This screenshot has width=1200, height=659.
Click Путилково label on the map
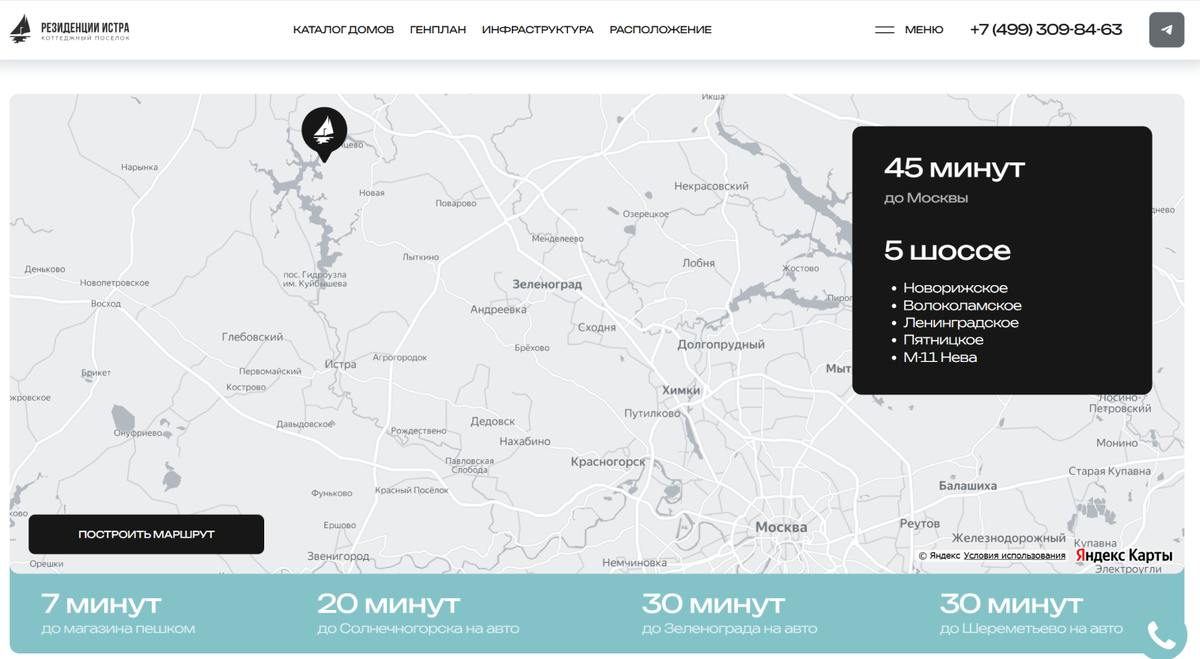pyautogui.click(x=652, y=413)
